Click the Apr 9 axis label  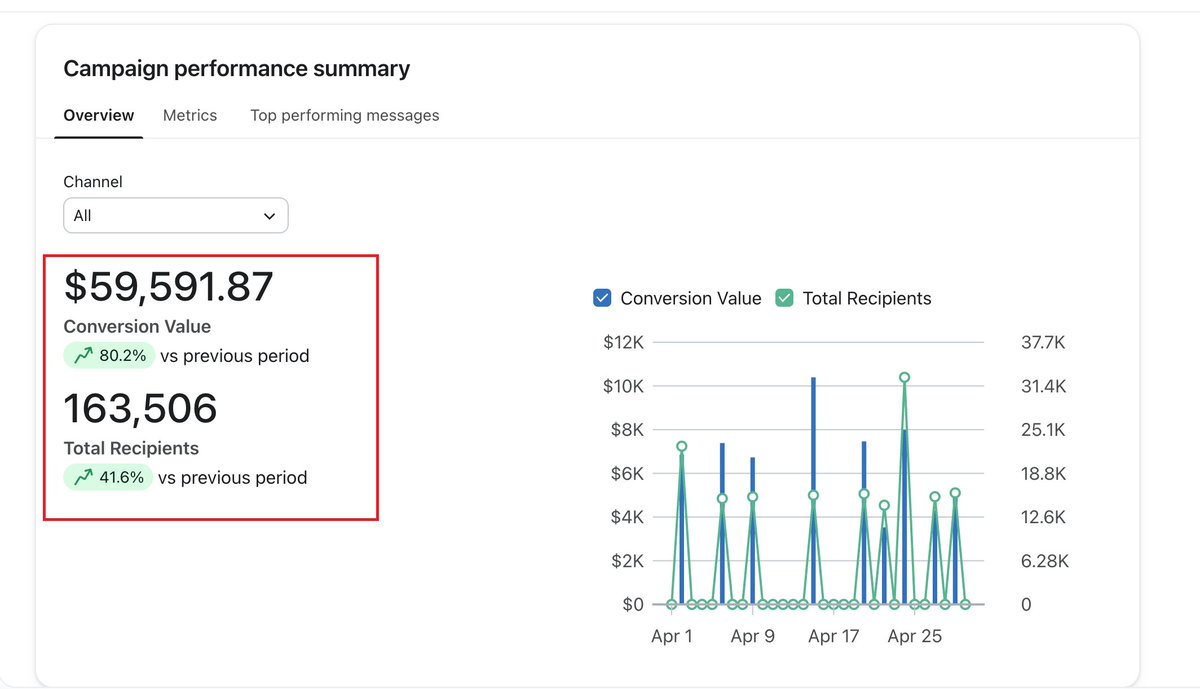click(753, 636)
